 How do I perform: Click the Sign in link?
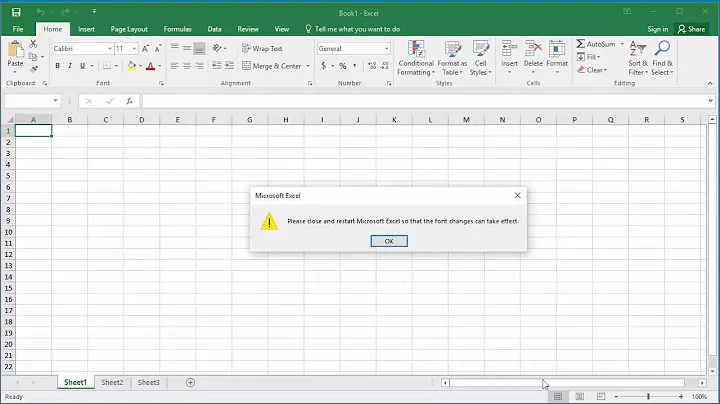(x=658, y=29)
